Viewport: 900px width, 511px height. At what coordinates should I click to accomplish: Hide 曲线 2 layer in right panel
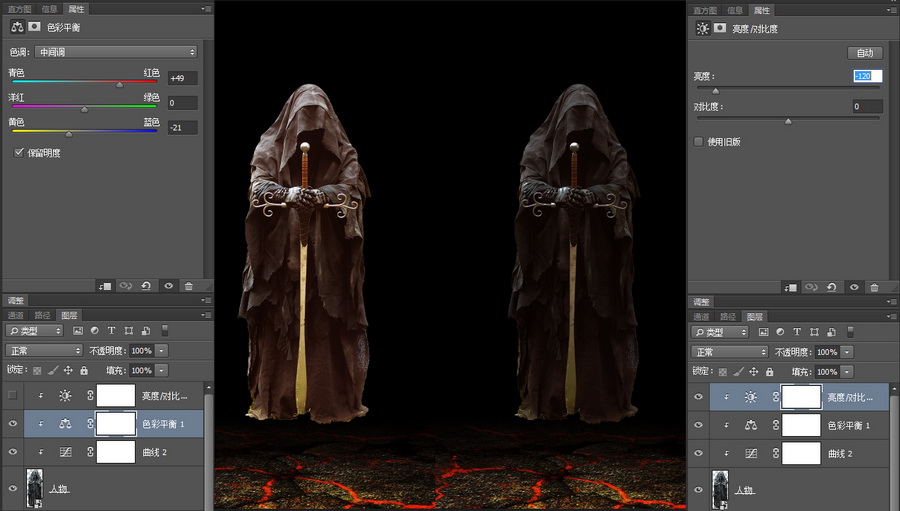click(x=698, y=453)
